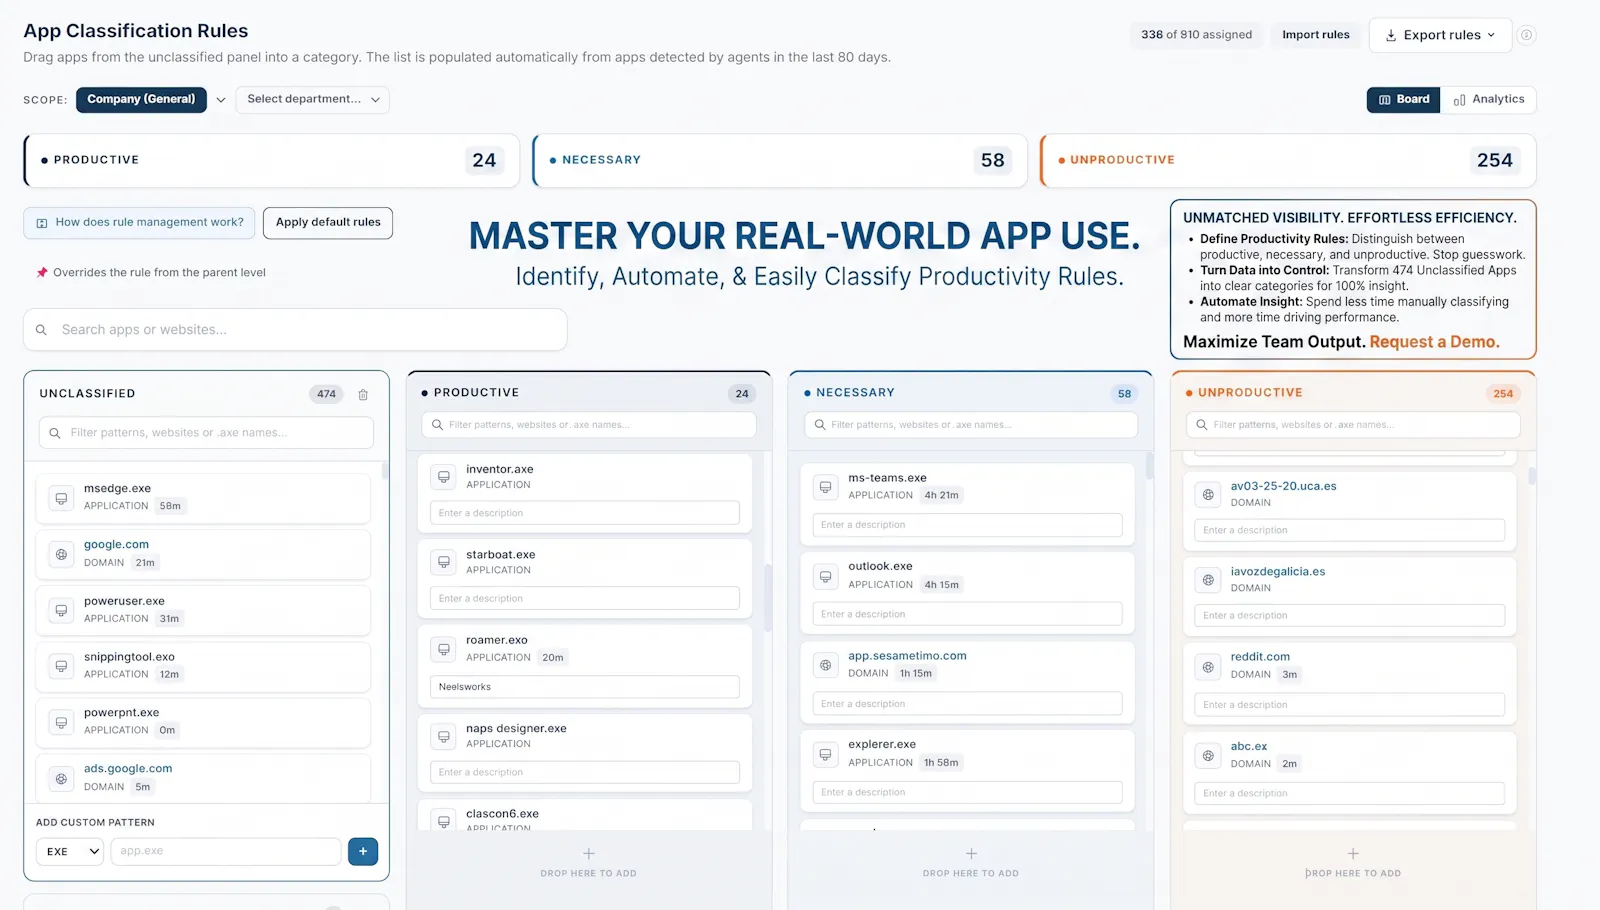Expand the Company (General) scope chevron
The height and width of the screenshot is (910, 1600).
(x=221, y=100)
